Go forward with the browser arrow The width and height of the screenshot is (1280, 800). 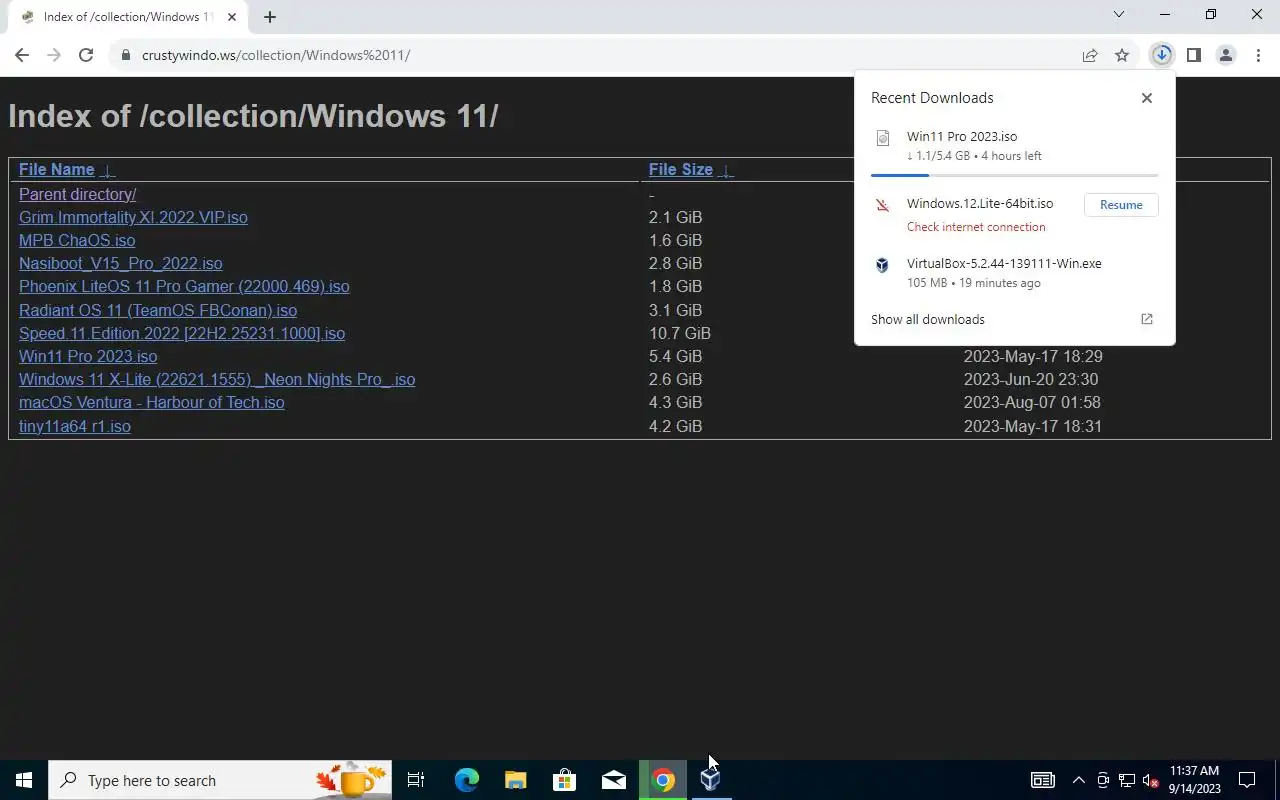point(54,55)
